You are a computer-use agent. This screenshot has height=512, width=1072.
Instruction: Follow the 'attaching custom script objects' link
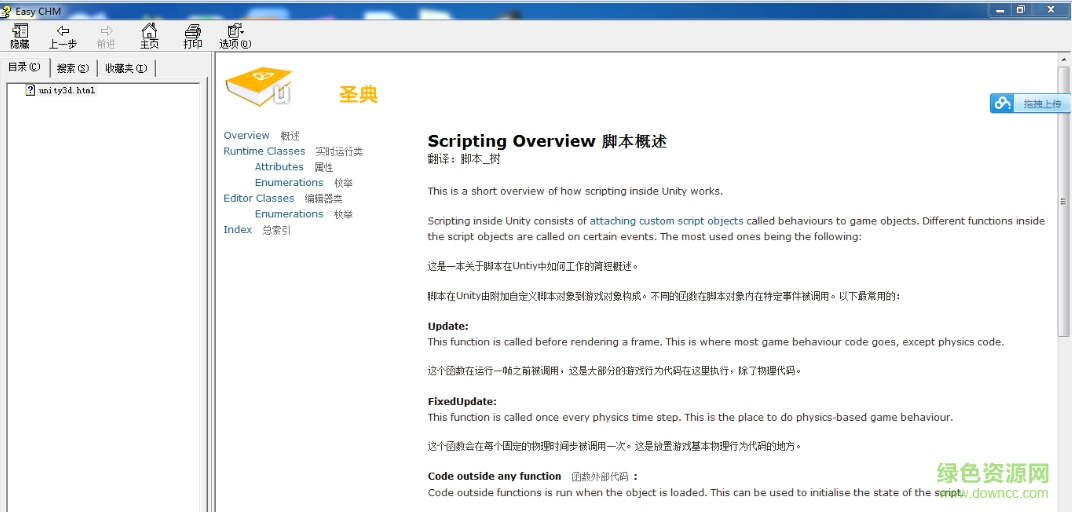point(667,221)
